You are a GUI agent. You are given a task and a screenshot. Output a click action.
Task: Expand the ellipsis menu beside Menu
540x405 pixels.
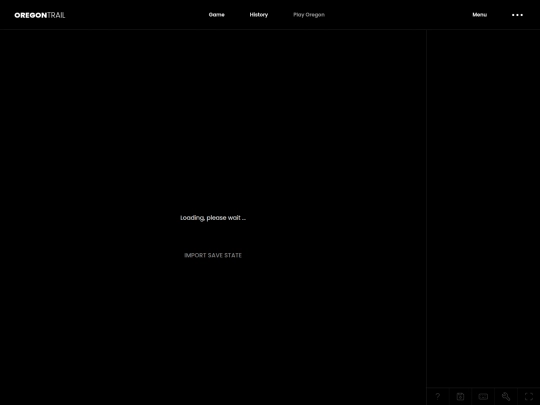(517, 15)
